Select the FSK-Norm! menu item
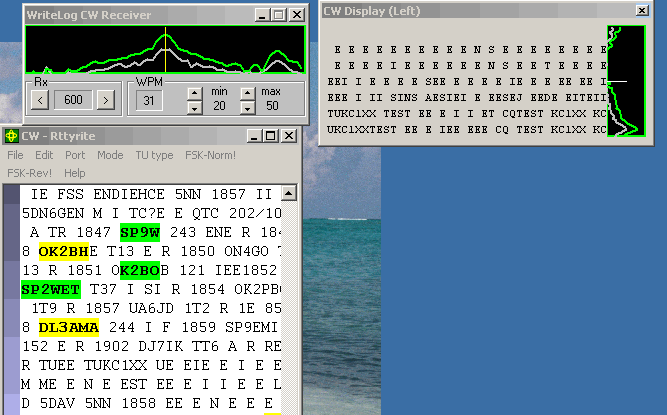Viewport: 667px width, 415px height. pyautogui.click(x=210, y=155)
